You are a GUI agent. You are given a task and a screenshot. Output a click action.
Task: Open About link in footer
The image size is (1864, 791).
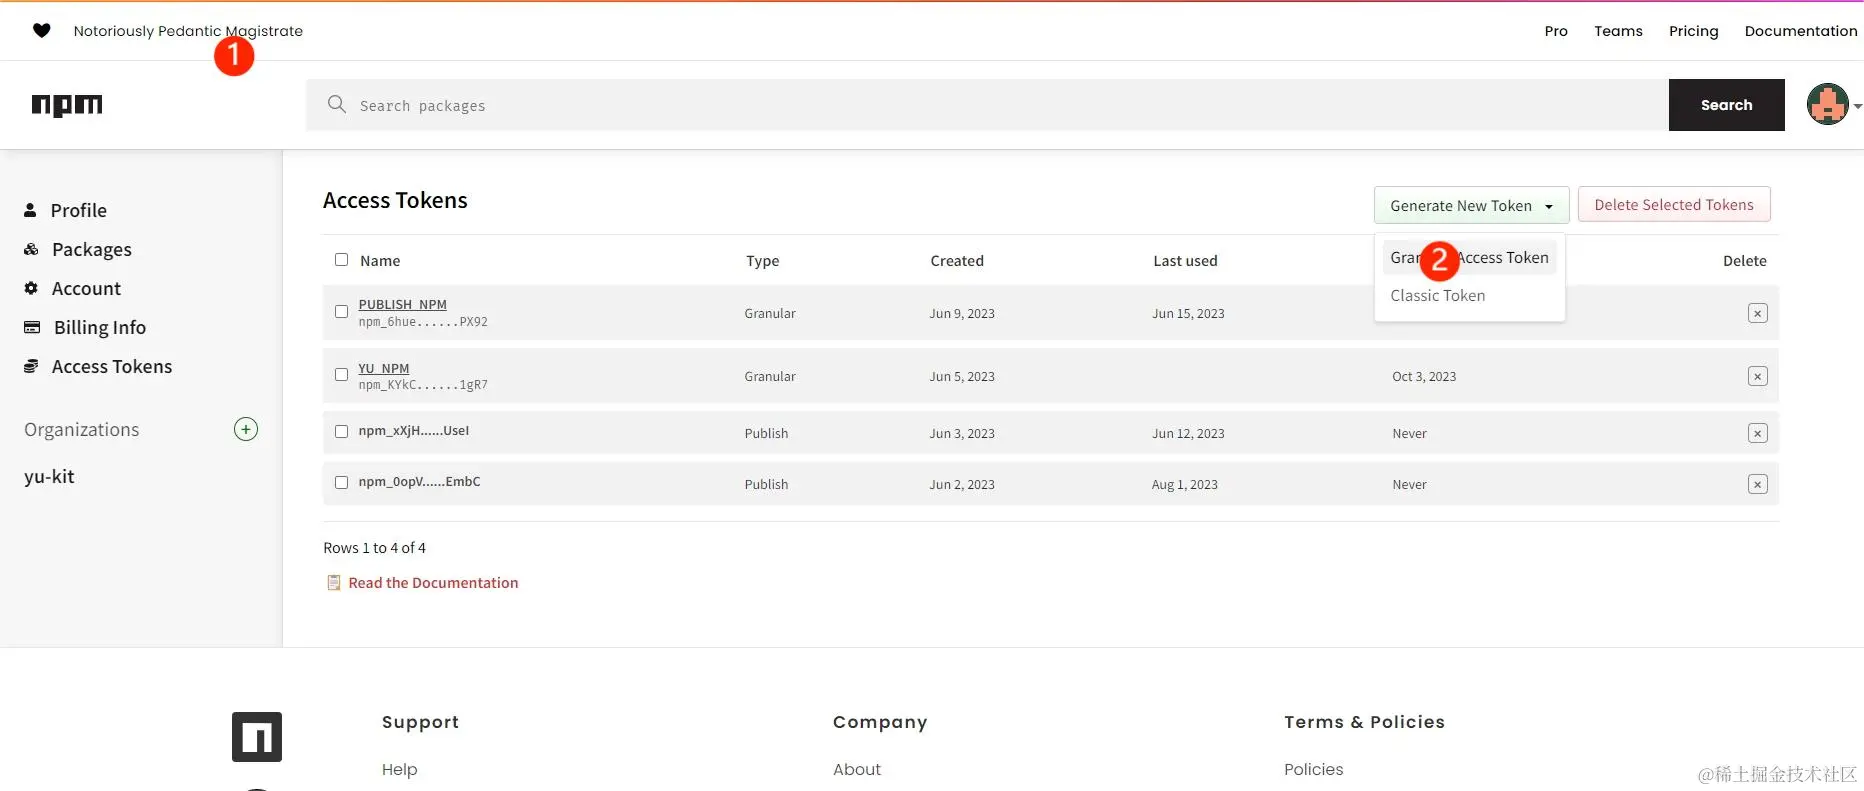[x=857, y=769]
